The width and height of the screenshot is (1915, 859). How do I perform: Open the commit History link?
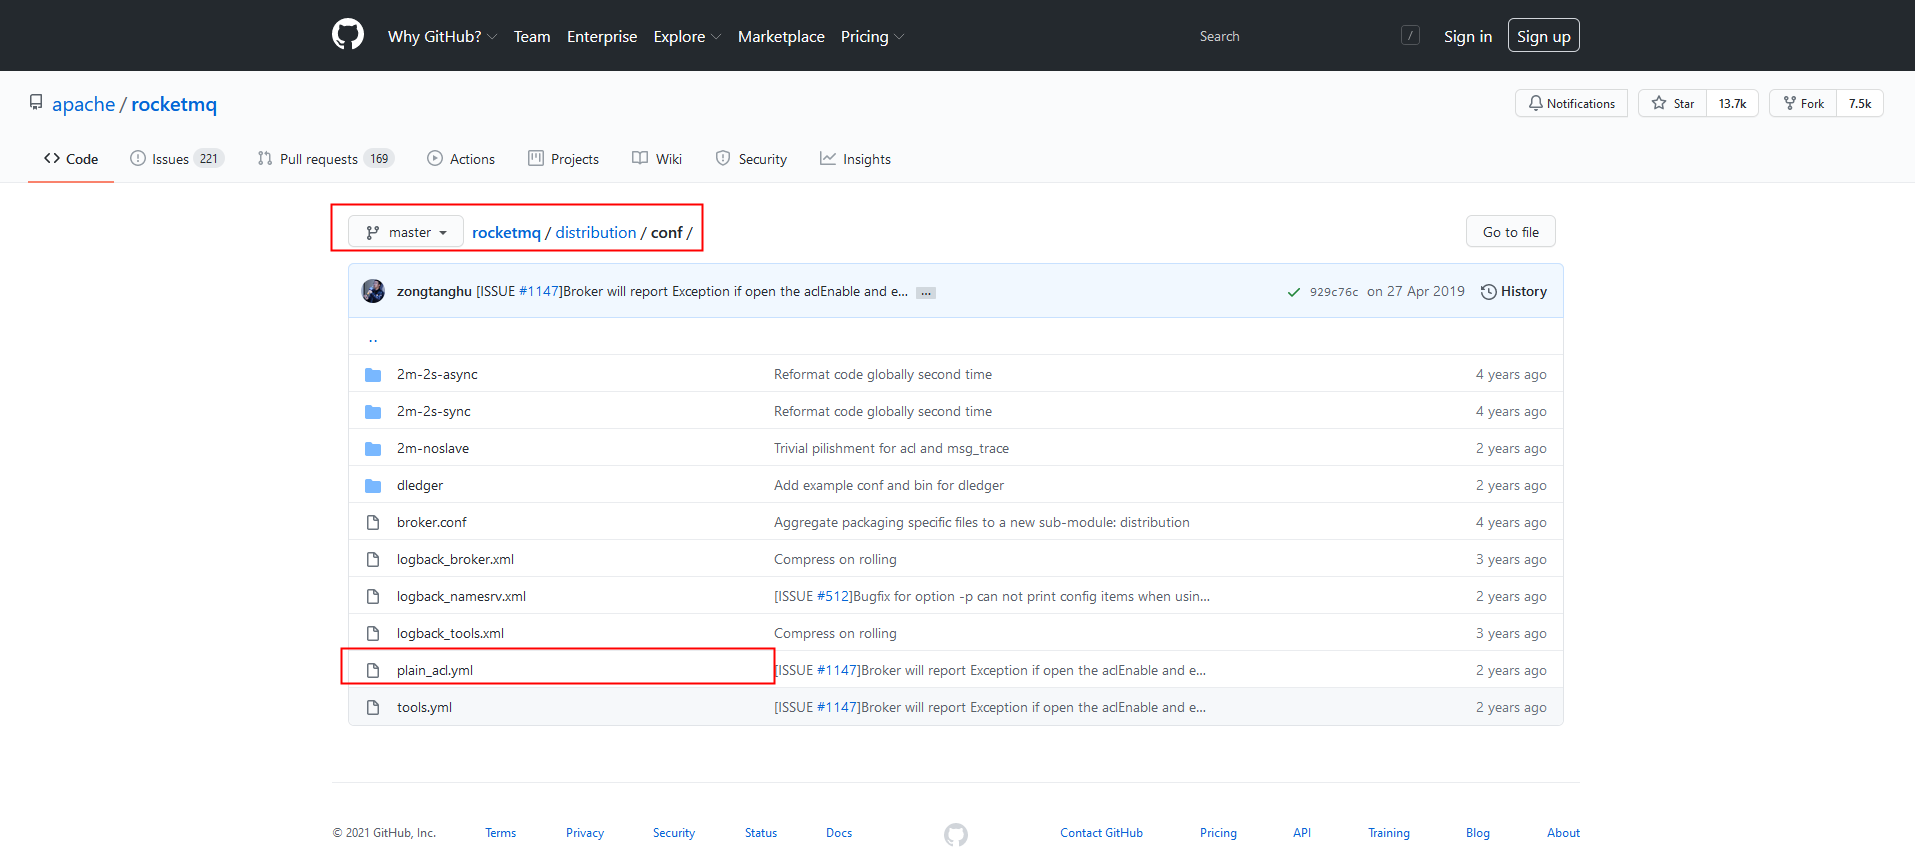[x=1514, y=291]
